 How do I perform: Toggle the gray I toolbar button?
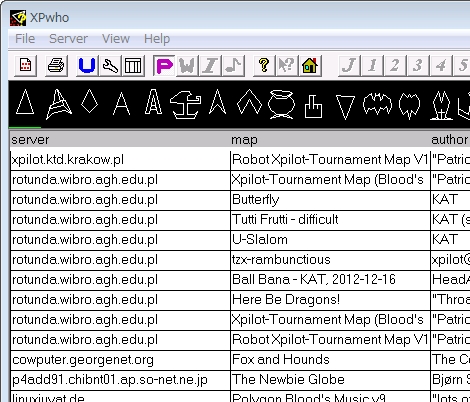pos(210,65)
